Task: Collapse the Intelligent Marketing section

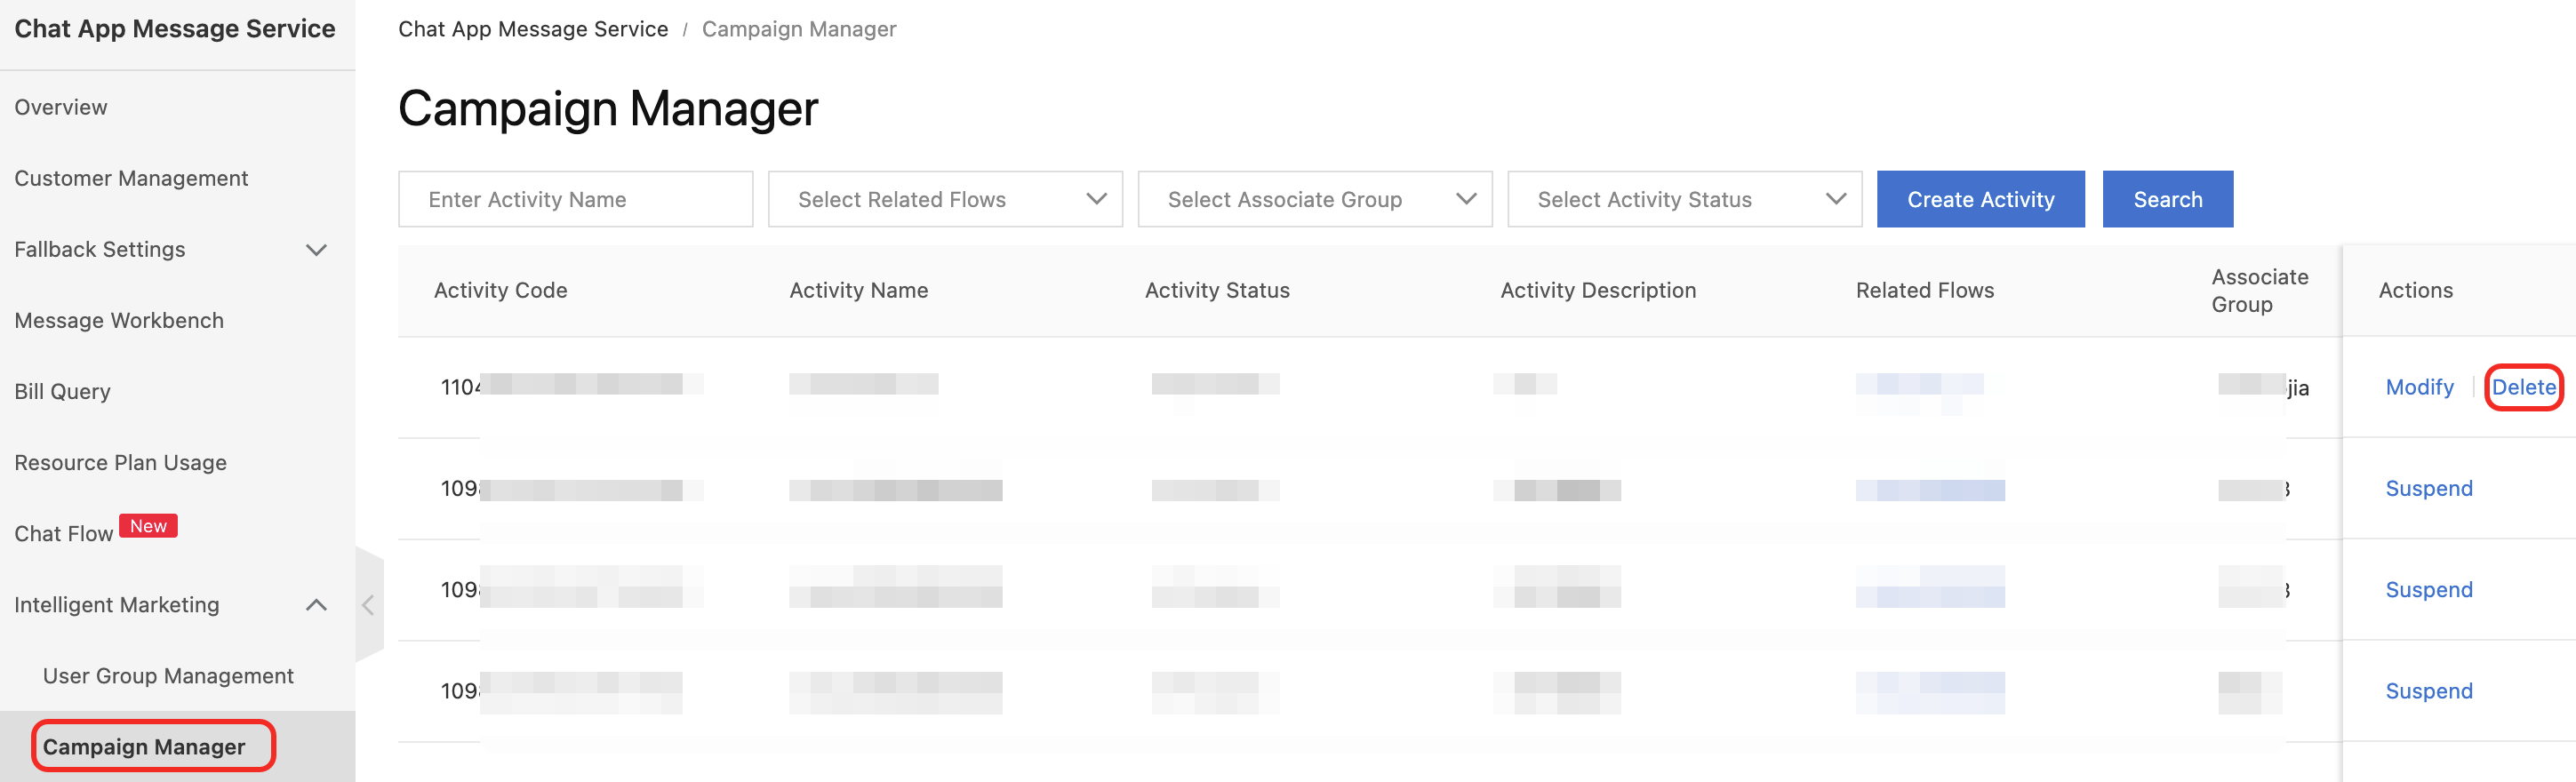Action: pyautogui.click(x=316, y=605)
